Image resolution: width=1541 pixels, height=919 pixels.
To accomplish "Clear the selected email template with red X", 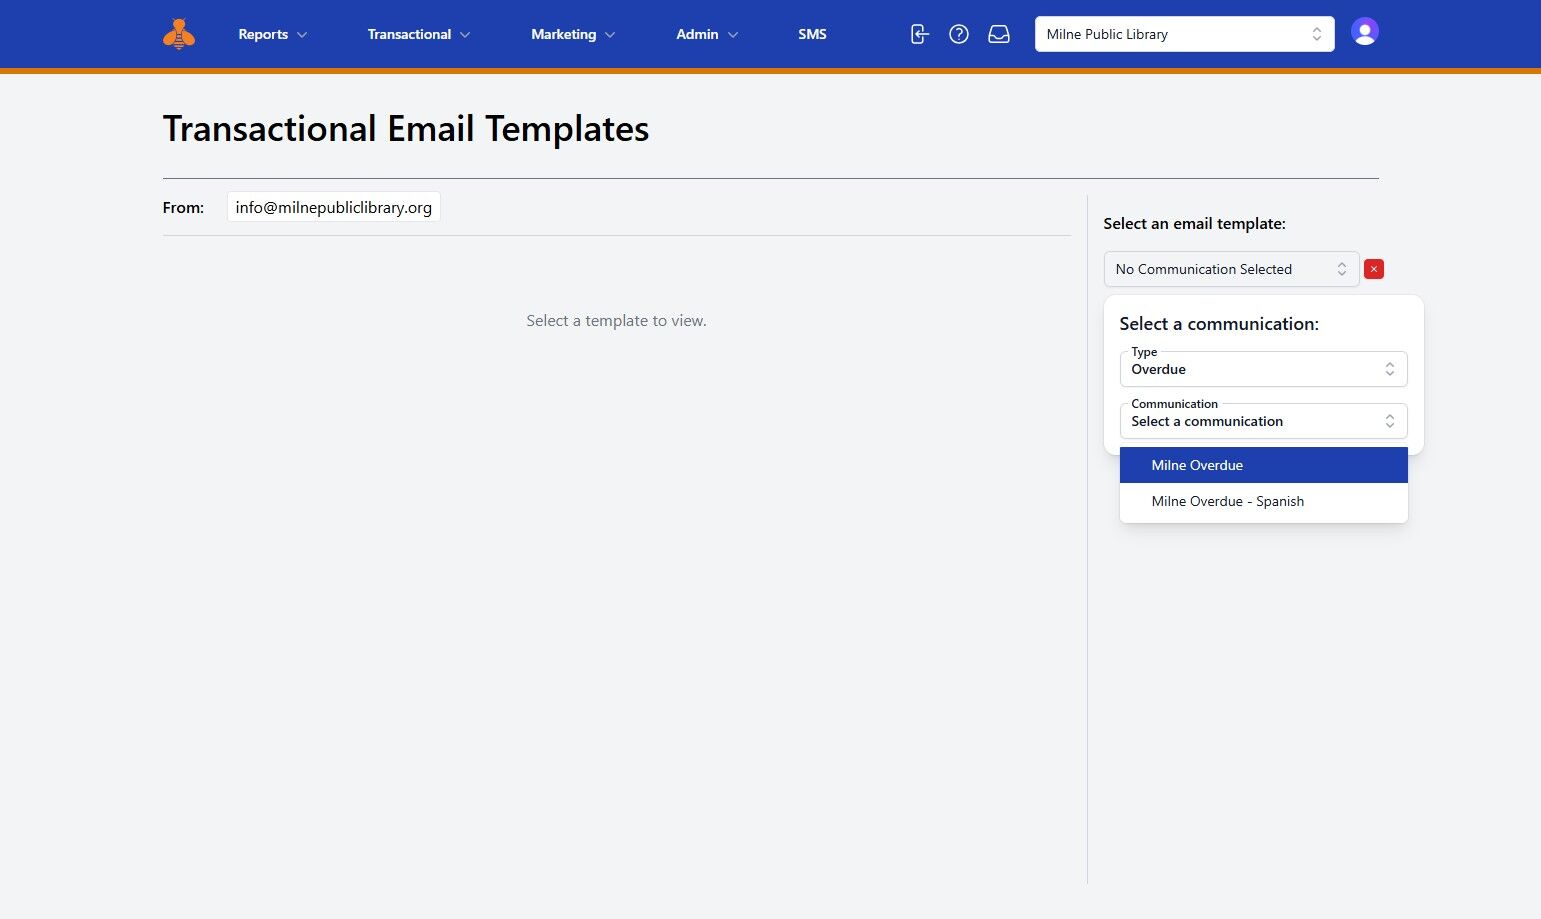I will 1374,269.
